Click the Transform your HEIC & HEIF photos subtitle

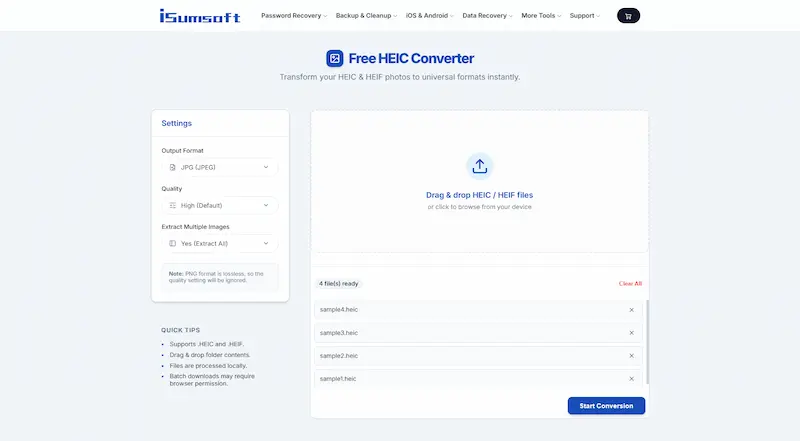[x=400, y=77]
